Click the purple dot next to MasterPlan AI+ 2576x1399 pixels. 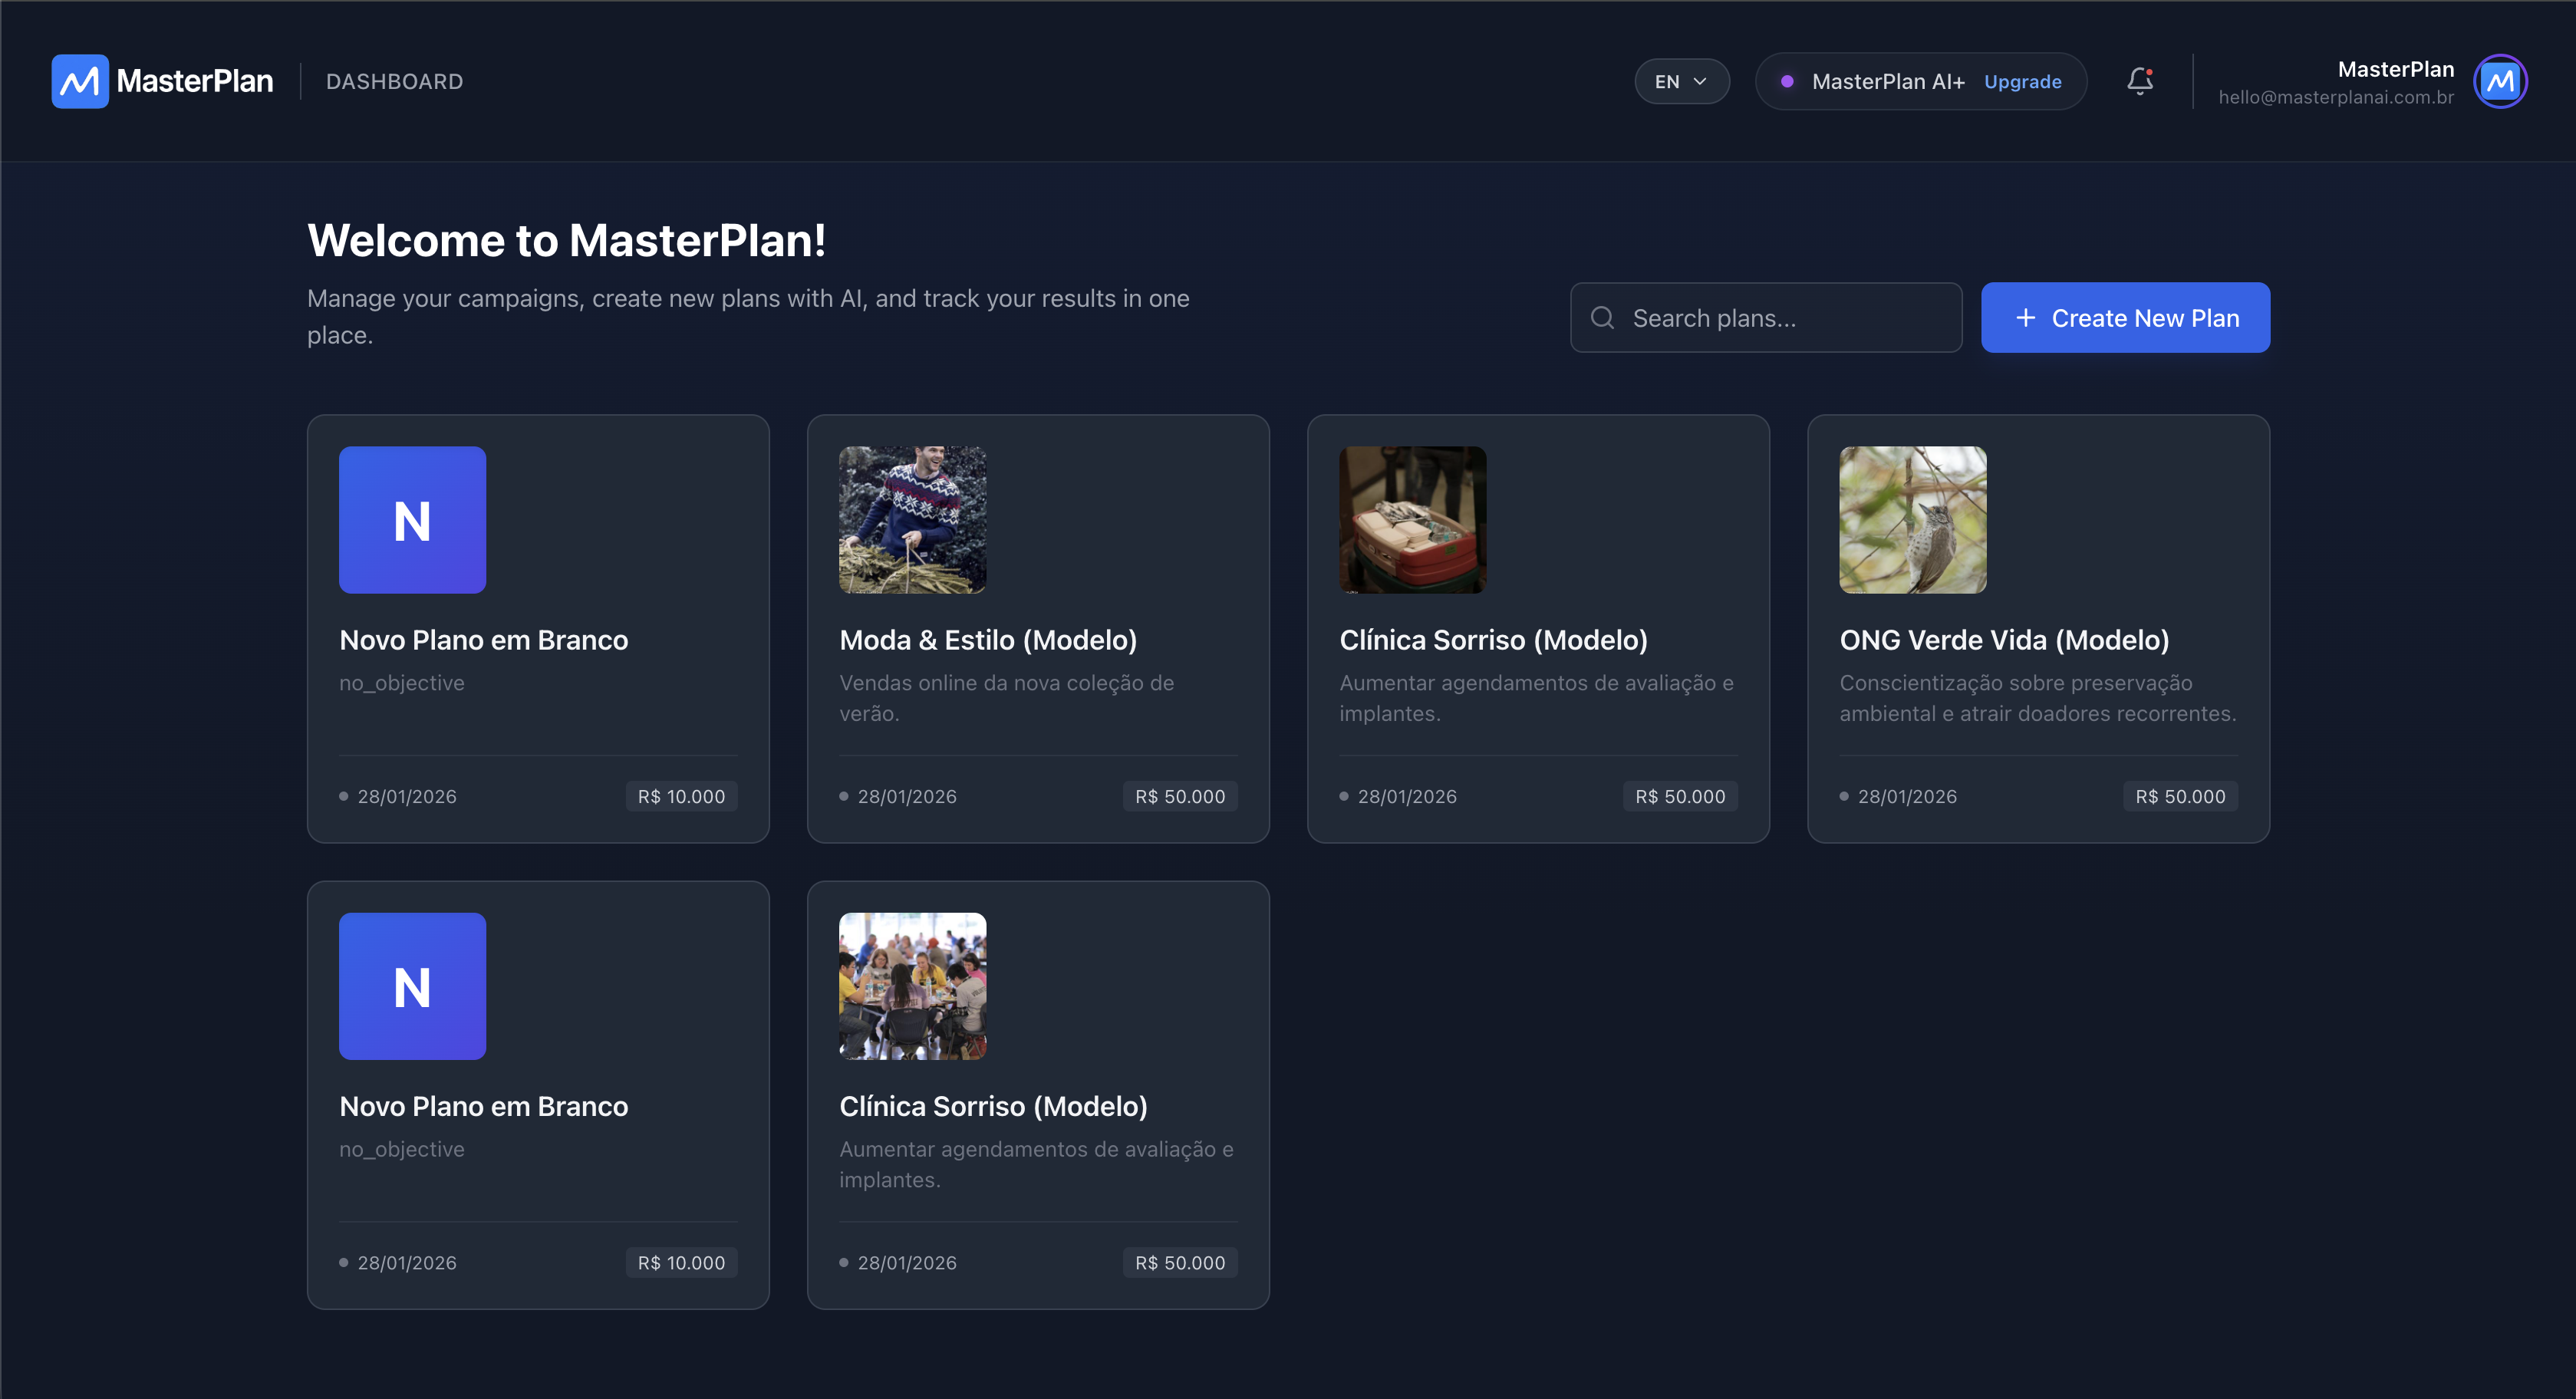[1790, 82]
